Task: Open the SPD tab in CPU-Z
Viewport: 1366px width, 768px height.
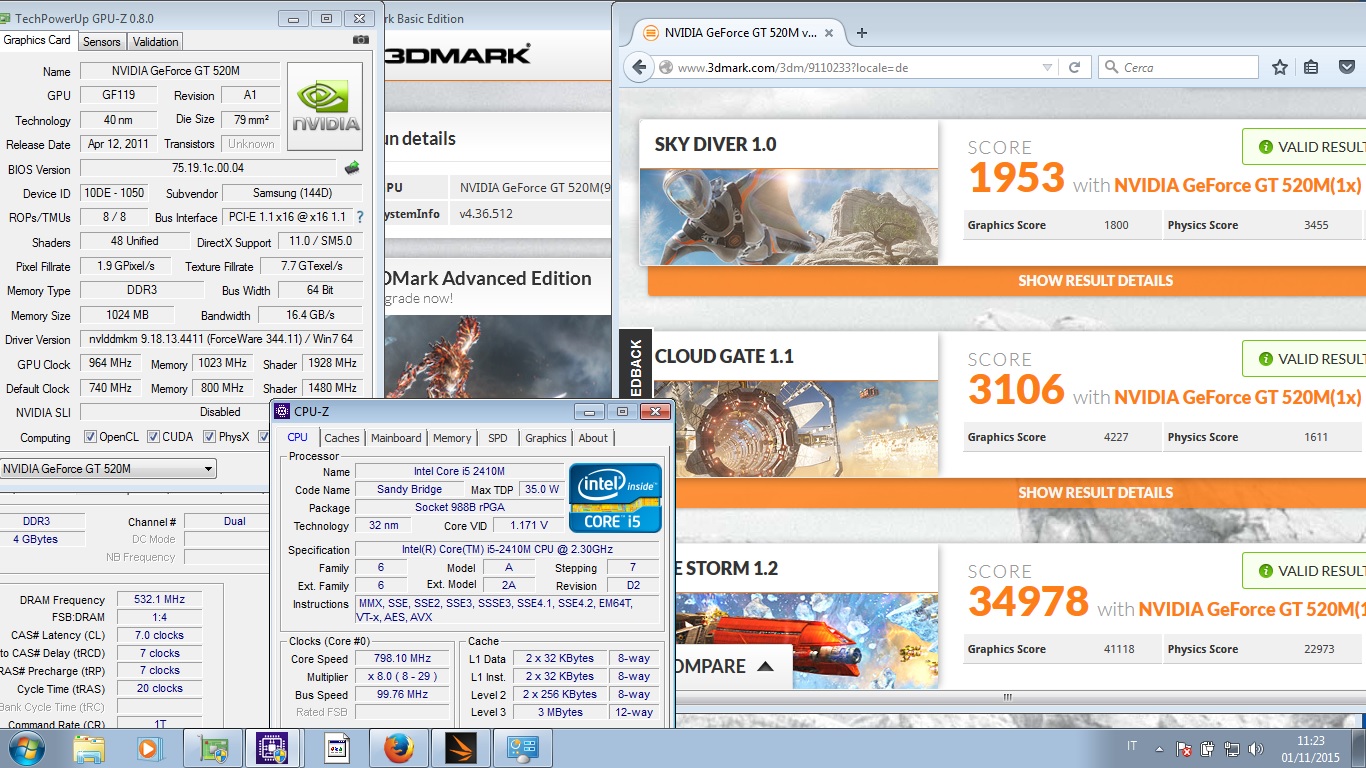Action: pos(497,438)
